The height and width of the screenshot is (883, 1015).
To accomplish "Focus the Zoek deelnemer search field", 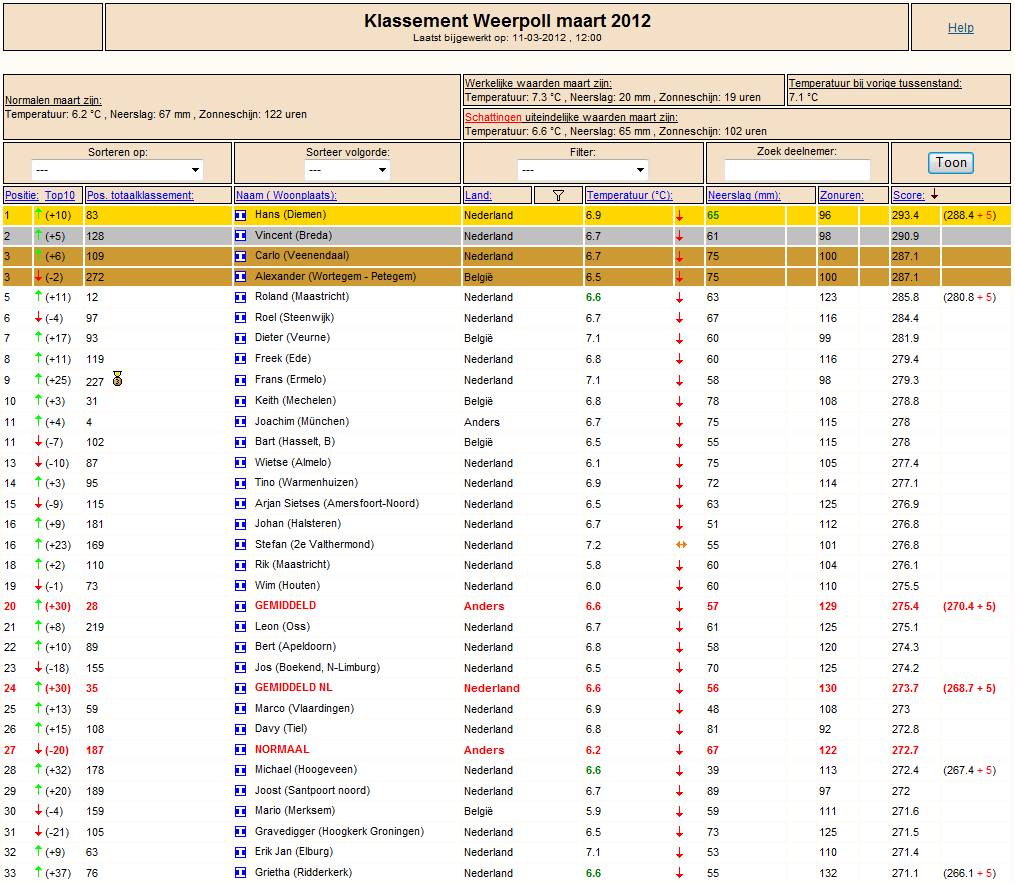I will 797,170.
